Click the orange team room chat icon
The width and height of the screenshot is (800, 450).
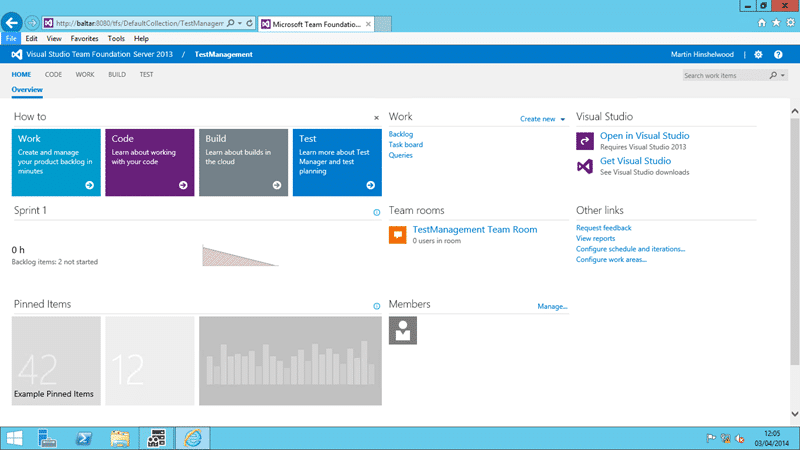pyautogui.click(x=397, y=235)
